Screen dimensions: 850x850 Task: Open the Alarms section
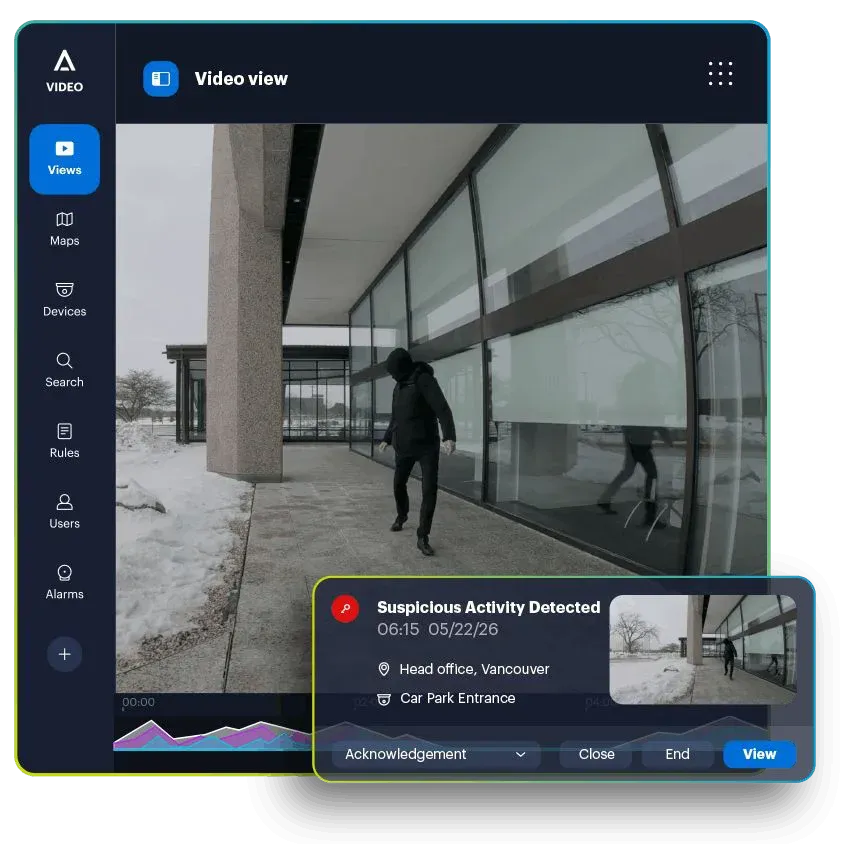[x=65, y=583]
